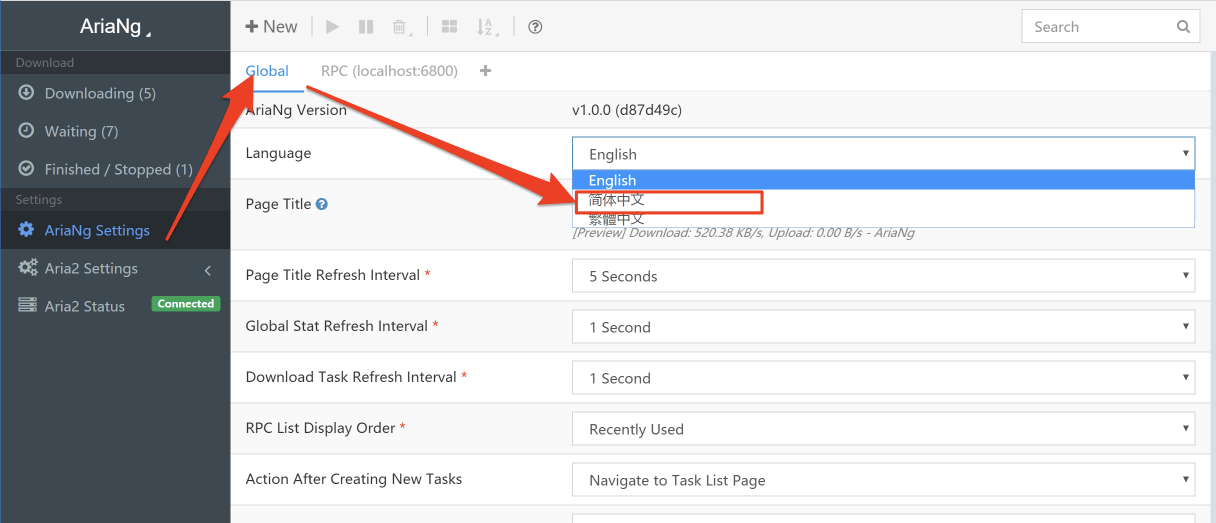Viewport: 1216px width, 523px height.
Task: Open the select-all grid icon menu
Action: tap(450, 27)
